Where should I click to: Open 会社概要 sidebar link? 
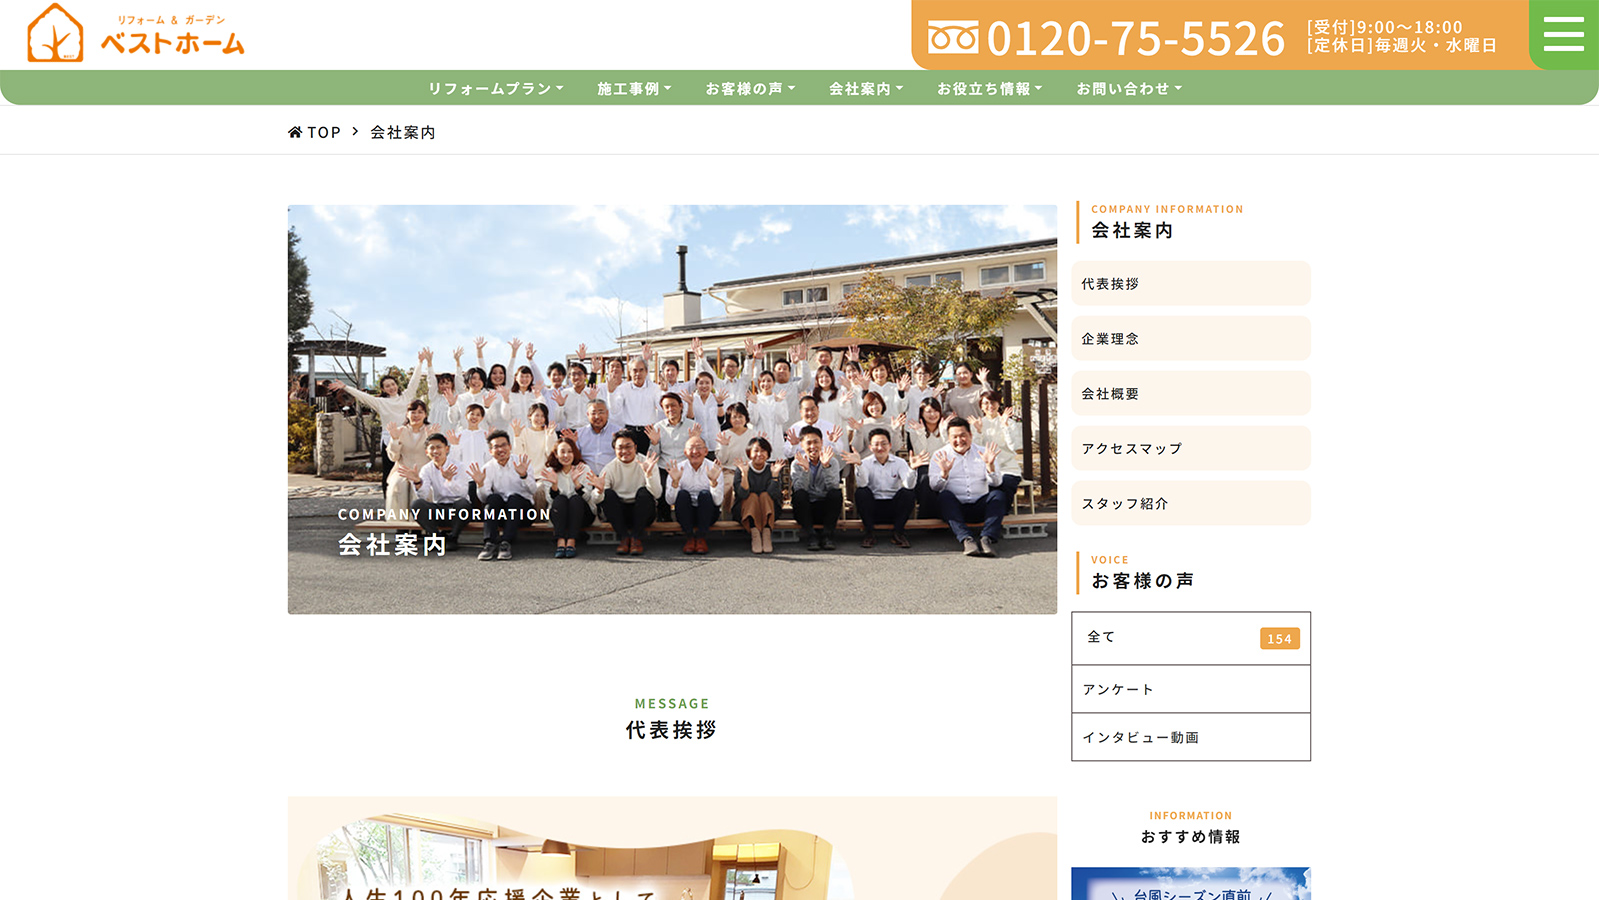[x=1190, y=394]
